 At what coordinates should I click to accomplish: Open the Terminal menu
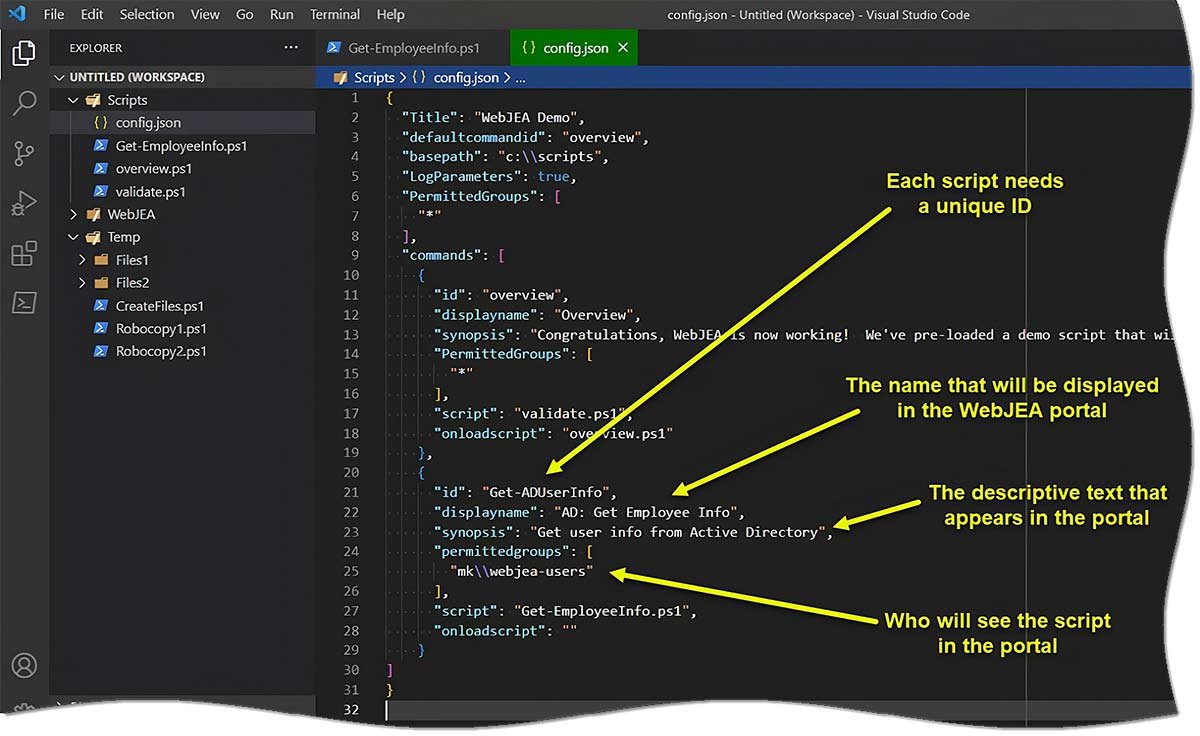click(x=334, y=14)
